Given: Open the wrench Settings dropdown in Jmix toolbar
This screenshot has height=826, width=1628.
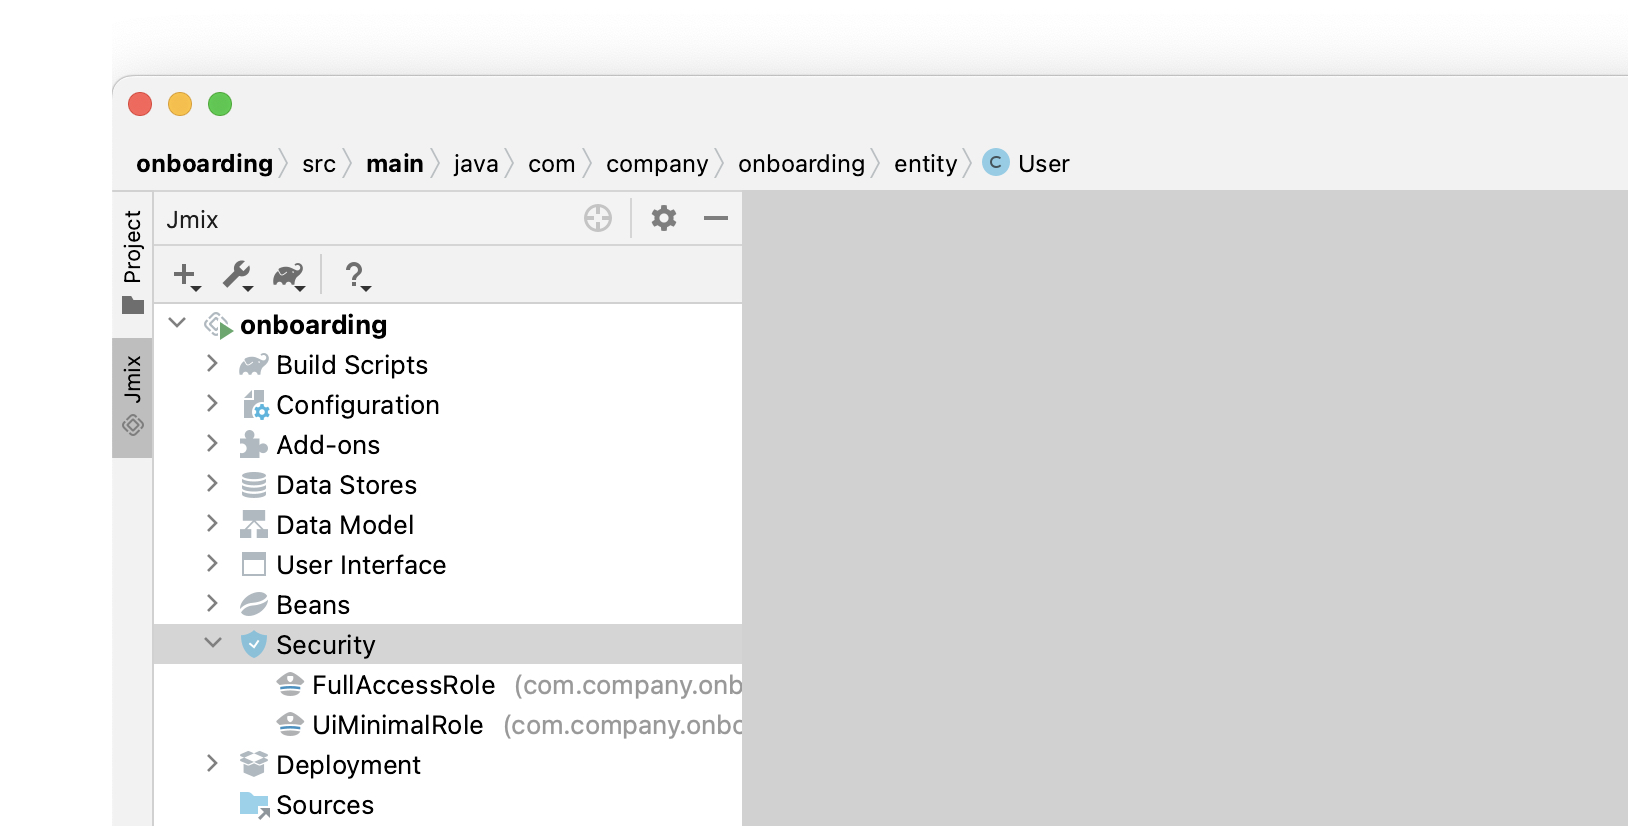Looking at the screenshot, I should (x=238, y=275).
